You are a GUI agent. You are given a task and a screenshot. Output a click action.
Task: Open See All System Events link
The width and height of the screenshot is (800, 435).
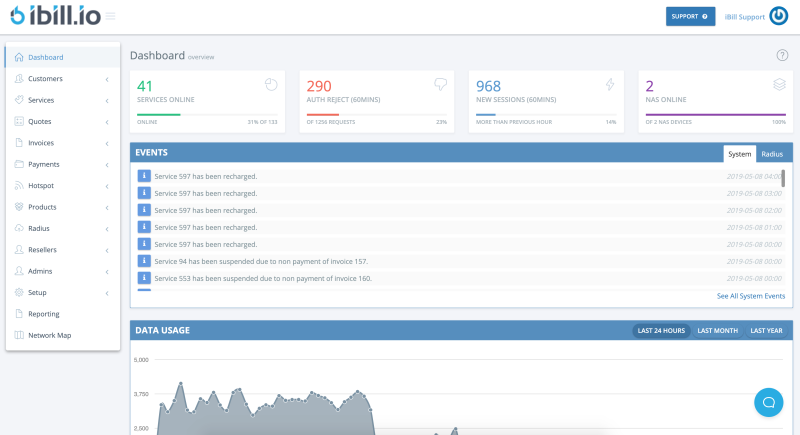click(750, 296)
